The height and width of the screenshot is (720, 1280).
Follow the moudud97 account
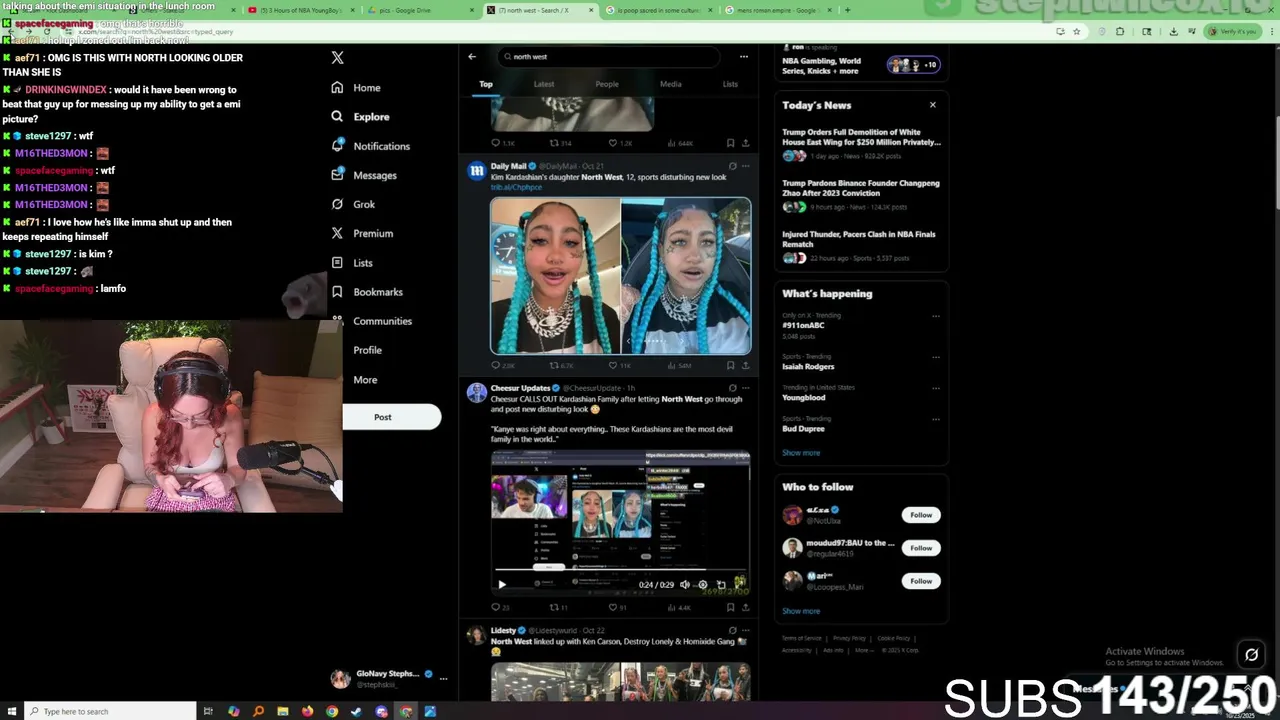(921, 548)
